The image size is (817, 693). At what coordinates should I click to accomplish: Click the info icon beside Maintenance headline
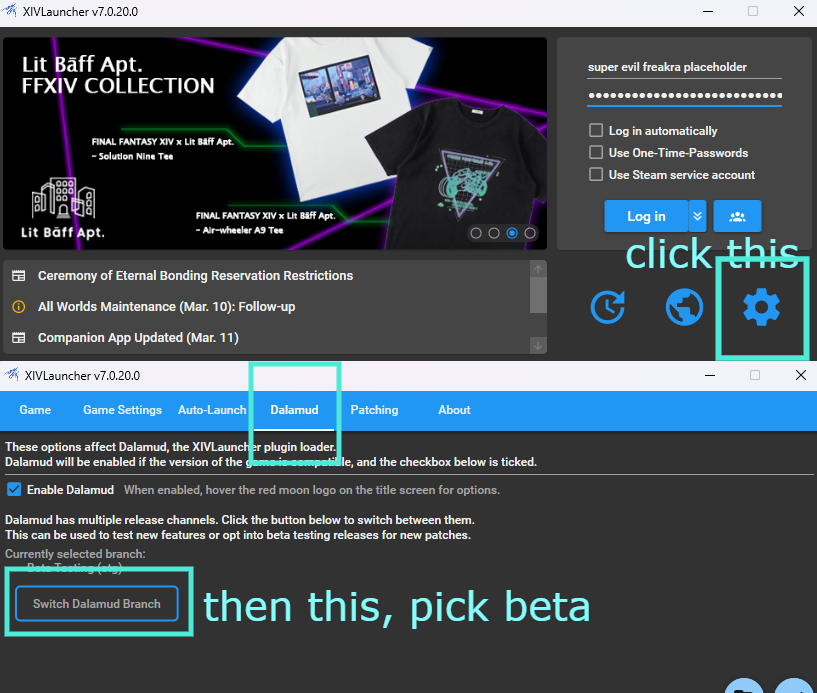coord(19,306)
